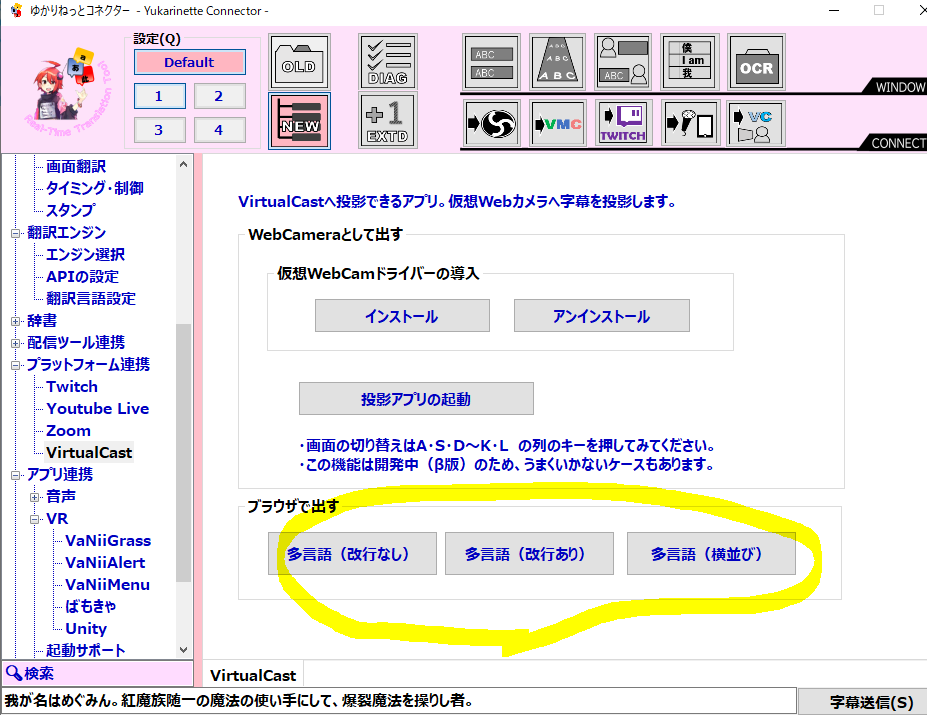
Task: Open the perspective ABC scrolling text window
Action: (558, 62)
